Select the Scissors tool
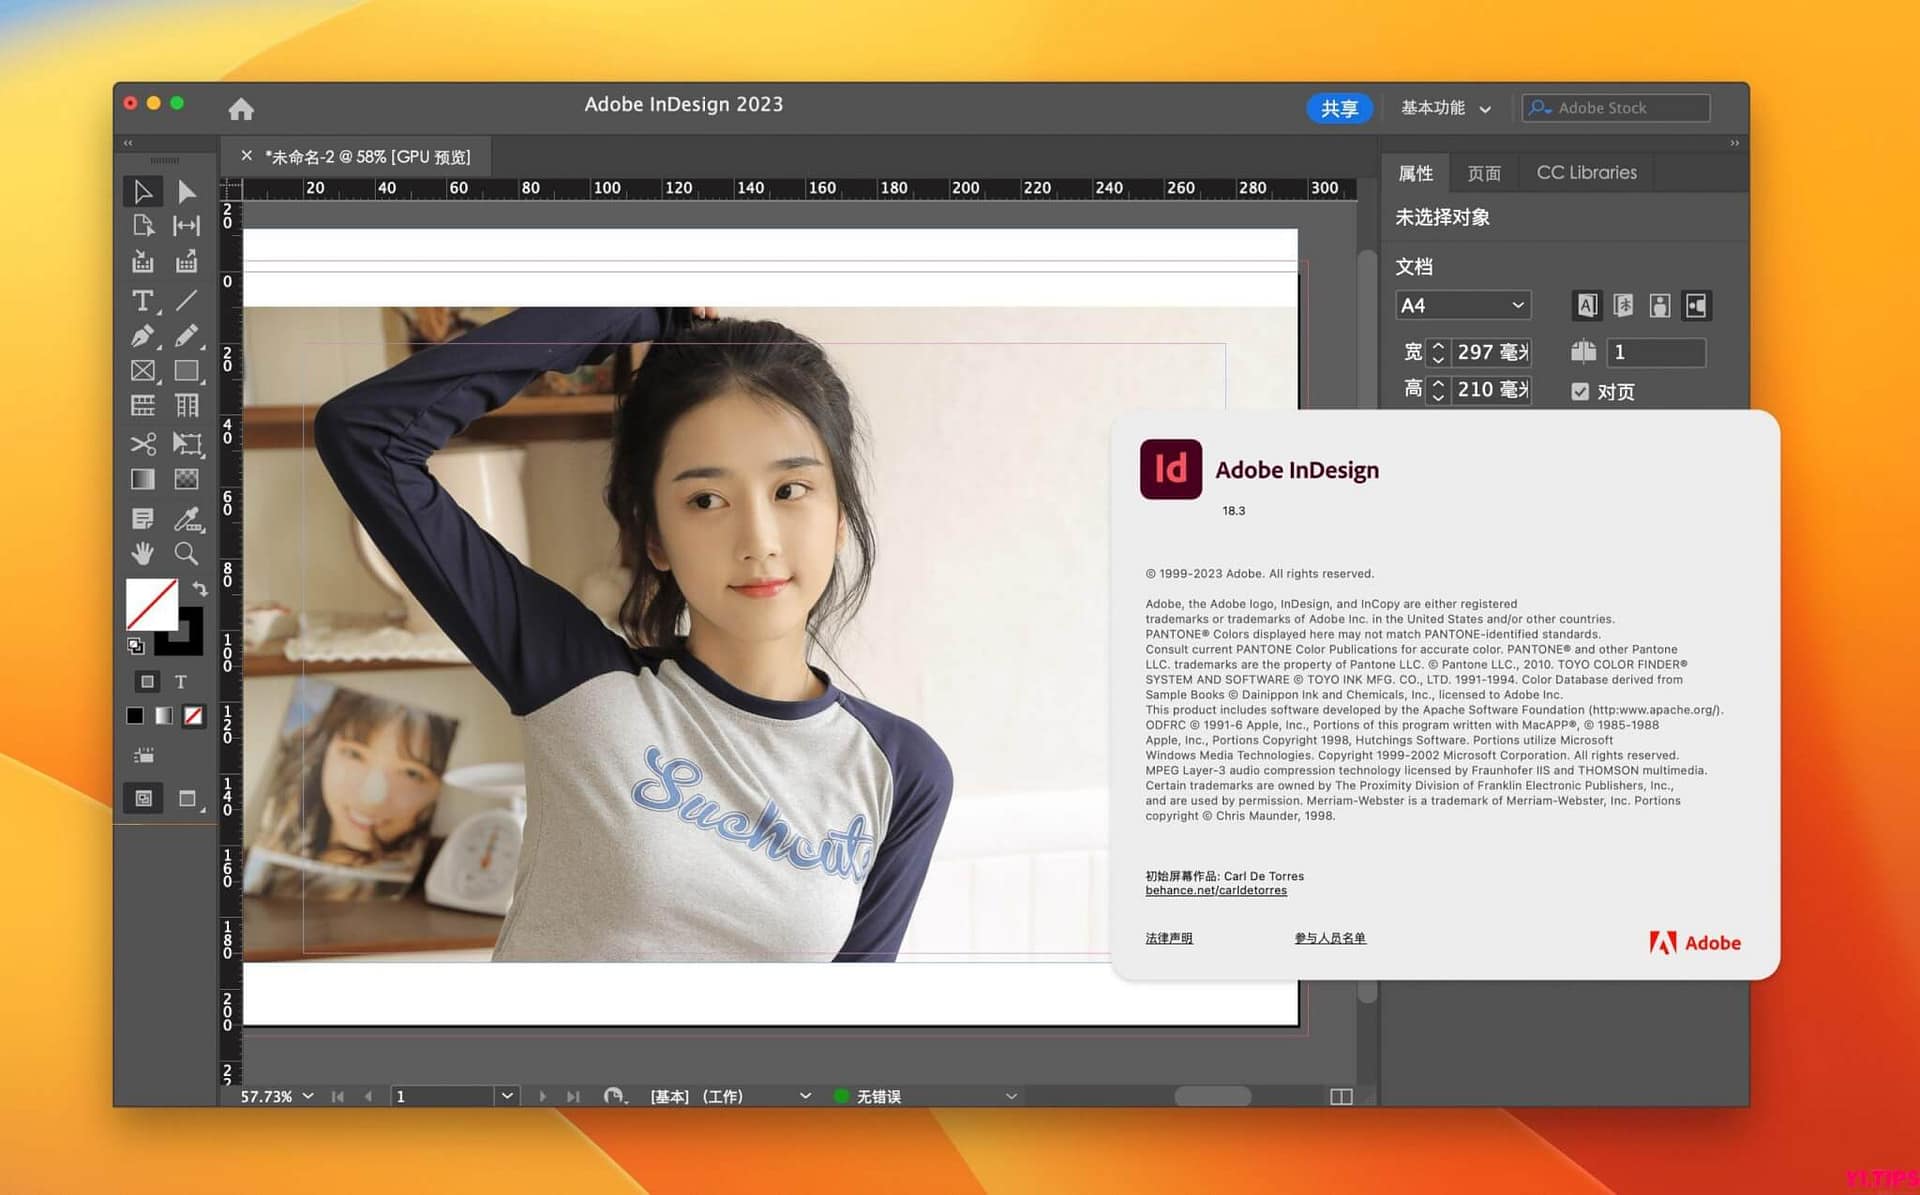This screenshot has width=1920, height=1195. click(x=141, y=446)
